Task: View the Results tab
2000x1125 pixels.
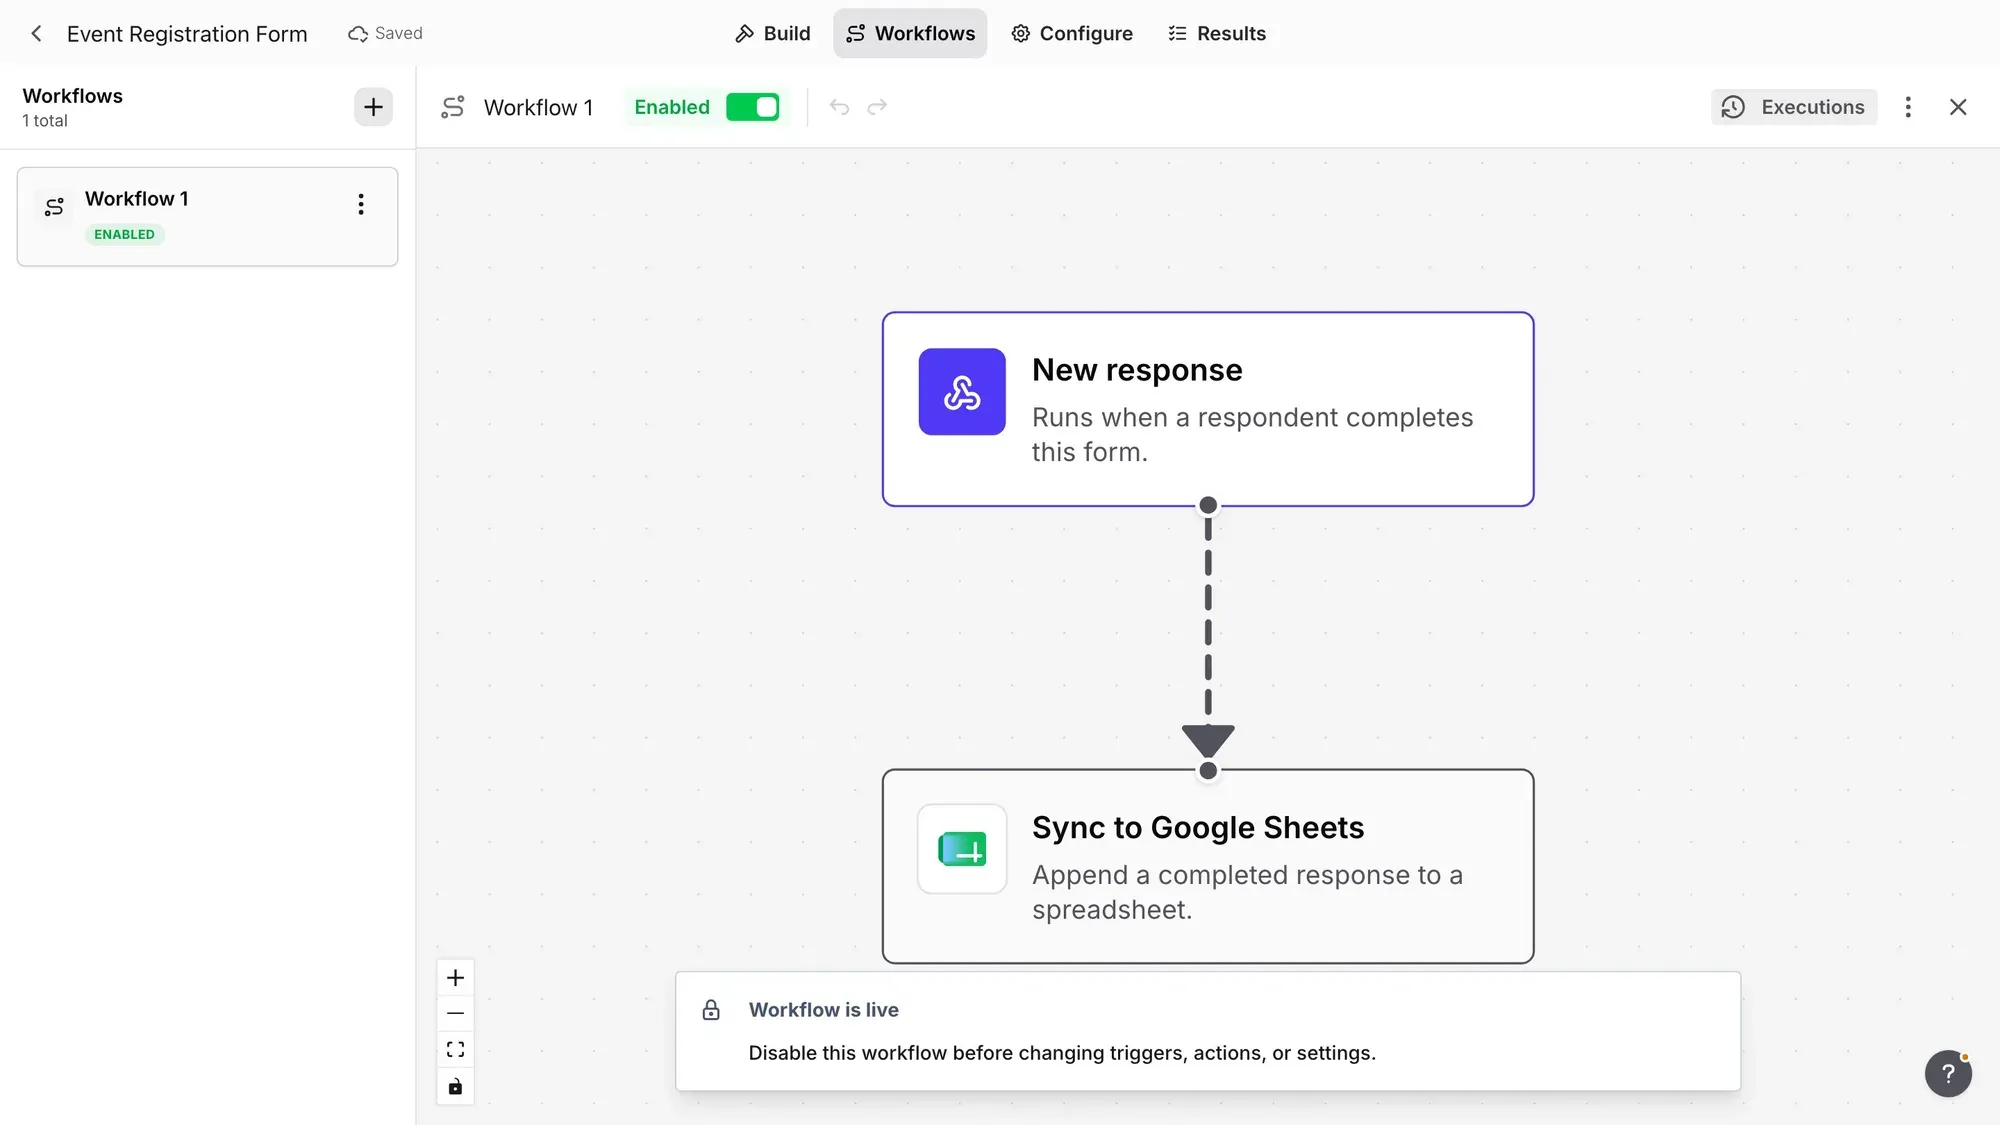Action: click(1217, 33)
